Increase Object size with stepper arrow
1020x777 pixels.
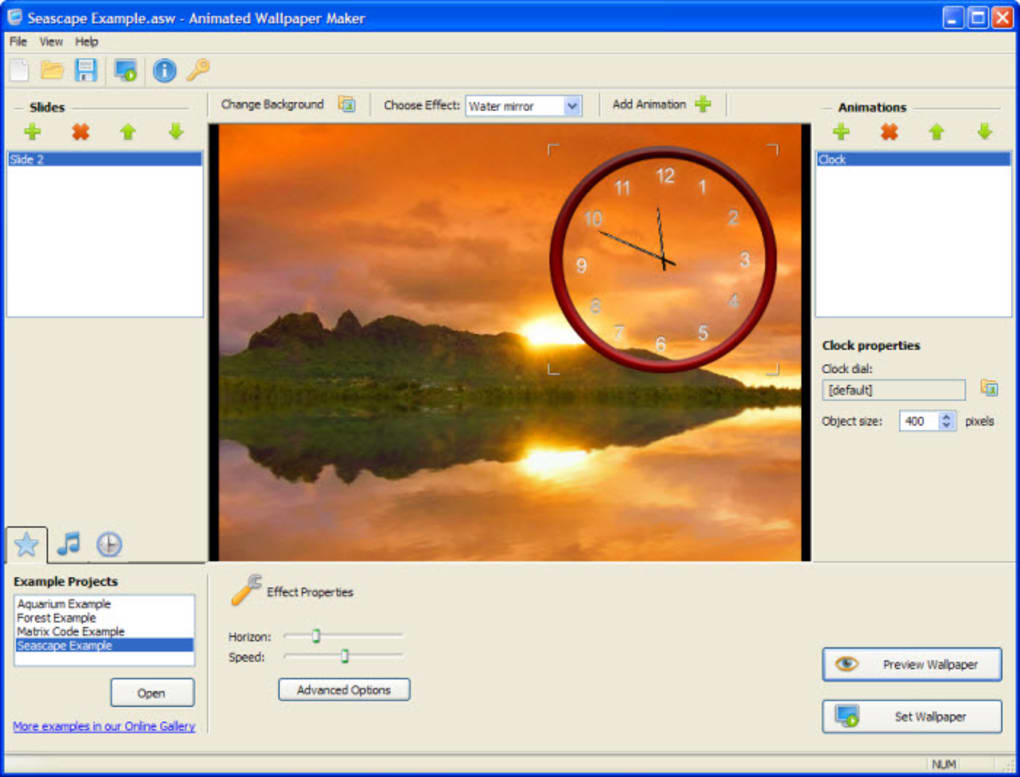point(946,416)
